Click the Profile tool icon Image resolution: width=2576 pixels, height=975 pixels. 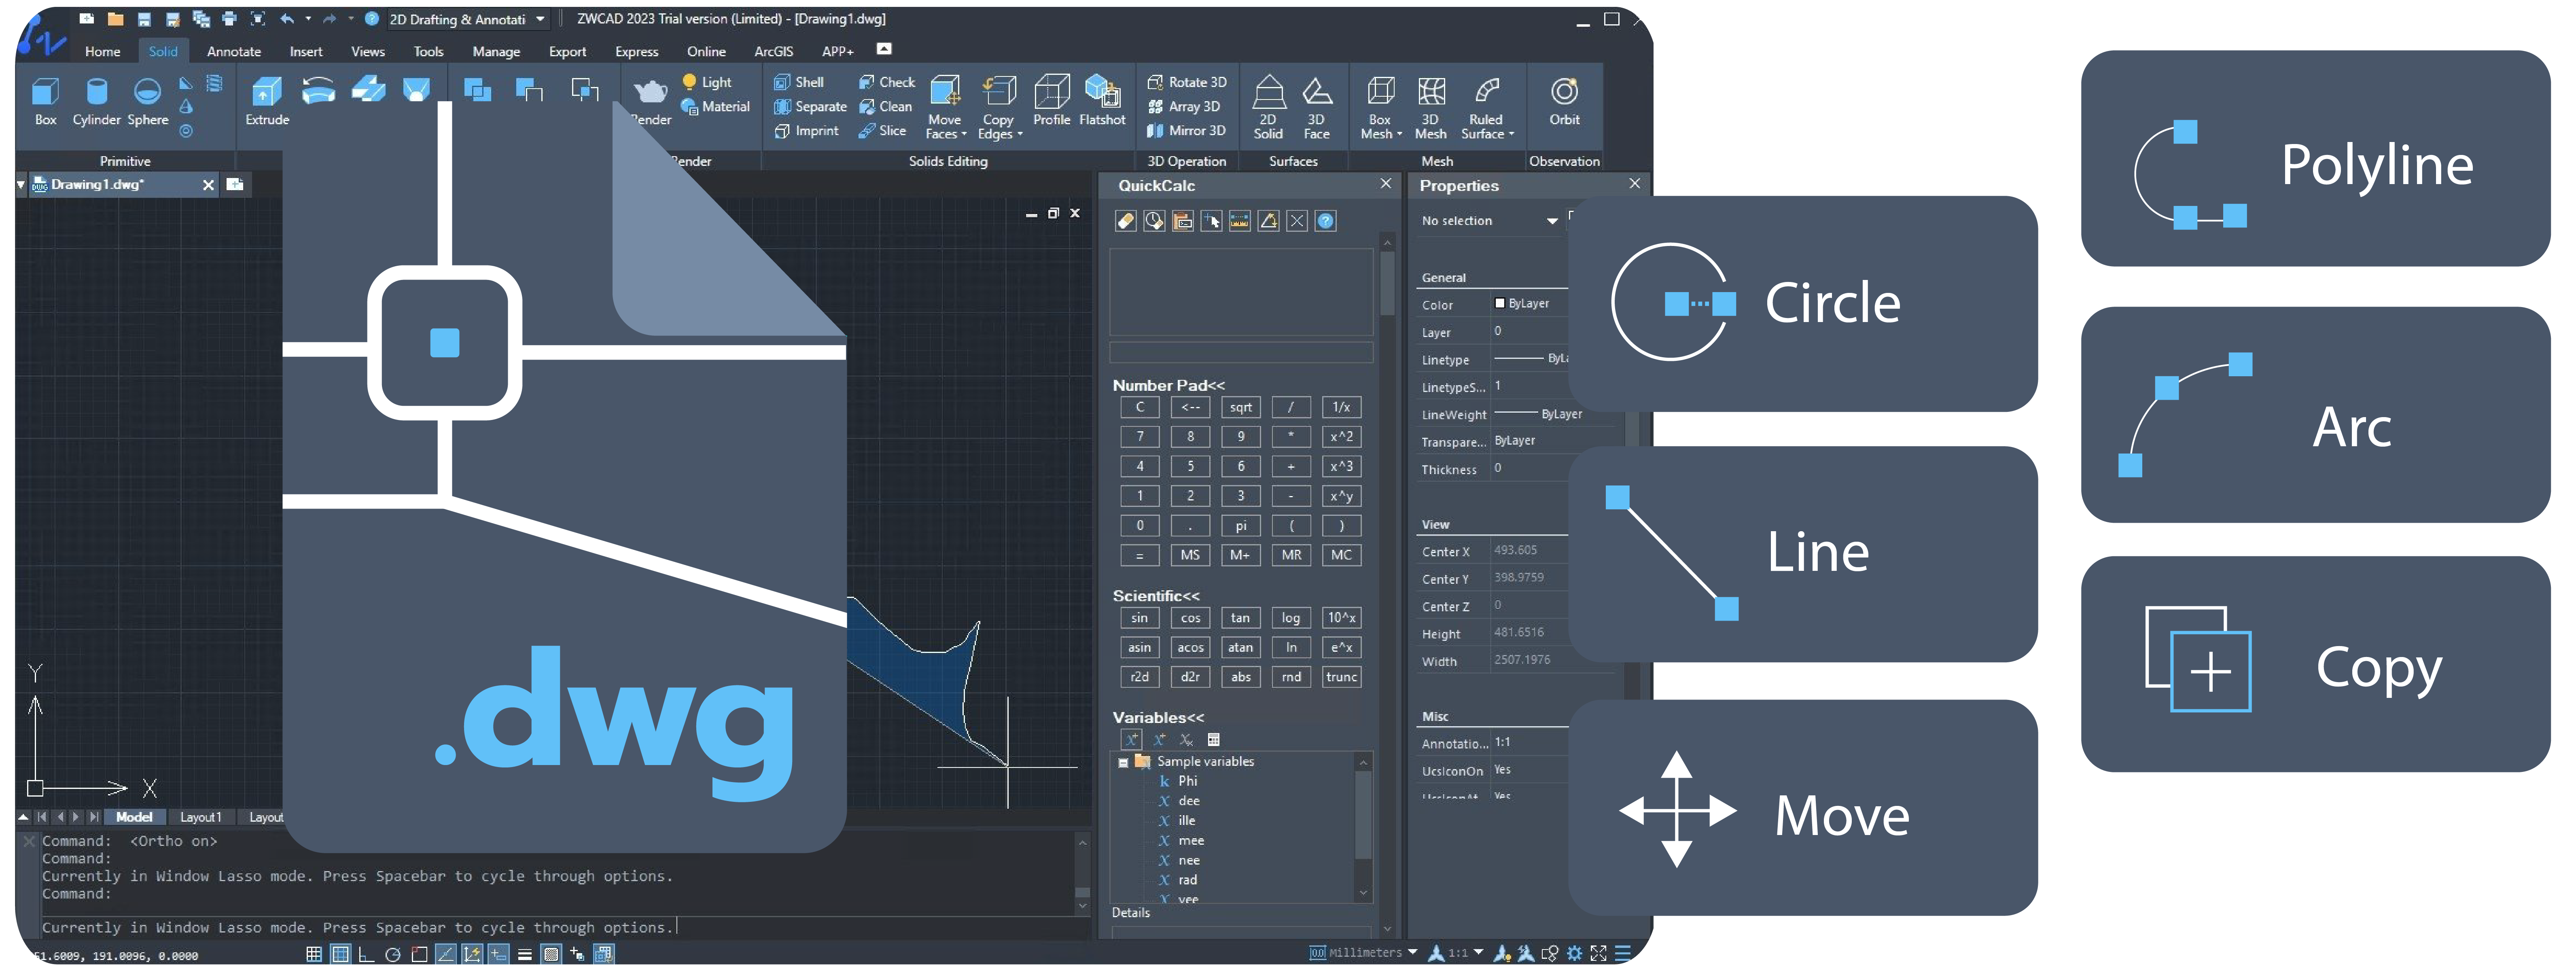1051,92
